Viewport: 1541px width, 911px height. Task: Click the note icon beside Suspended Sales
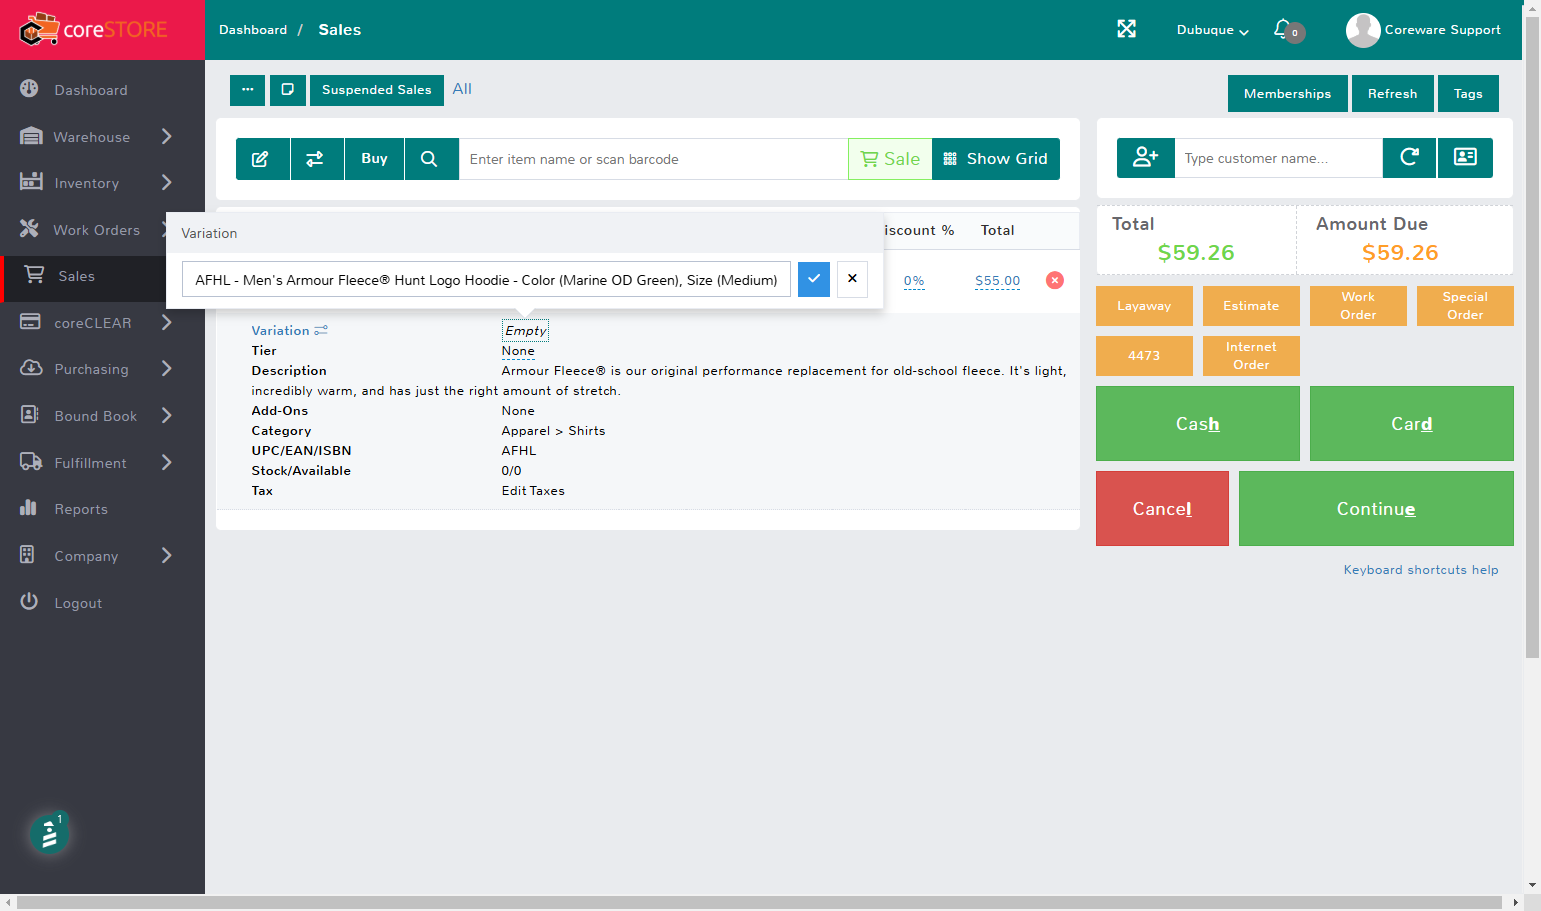(288, 90)
